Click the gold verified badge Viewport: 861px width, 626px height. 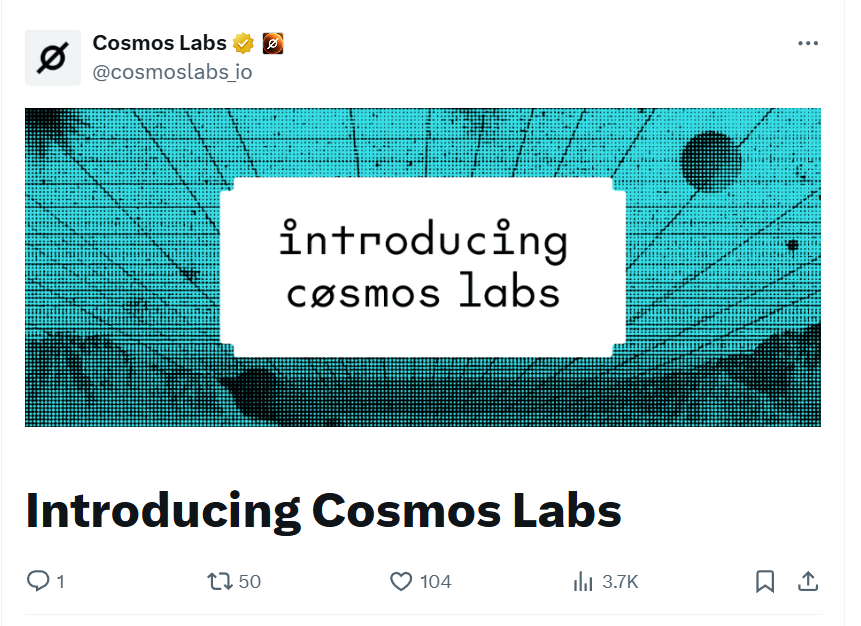[x=243, y=43]
